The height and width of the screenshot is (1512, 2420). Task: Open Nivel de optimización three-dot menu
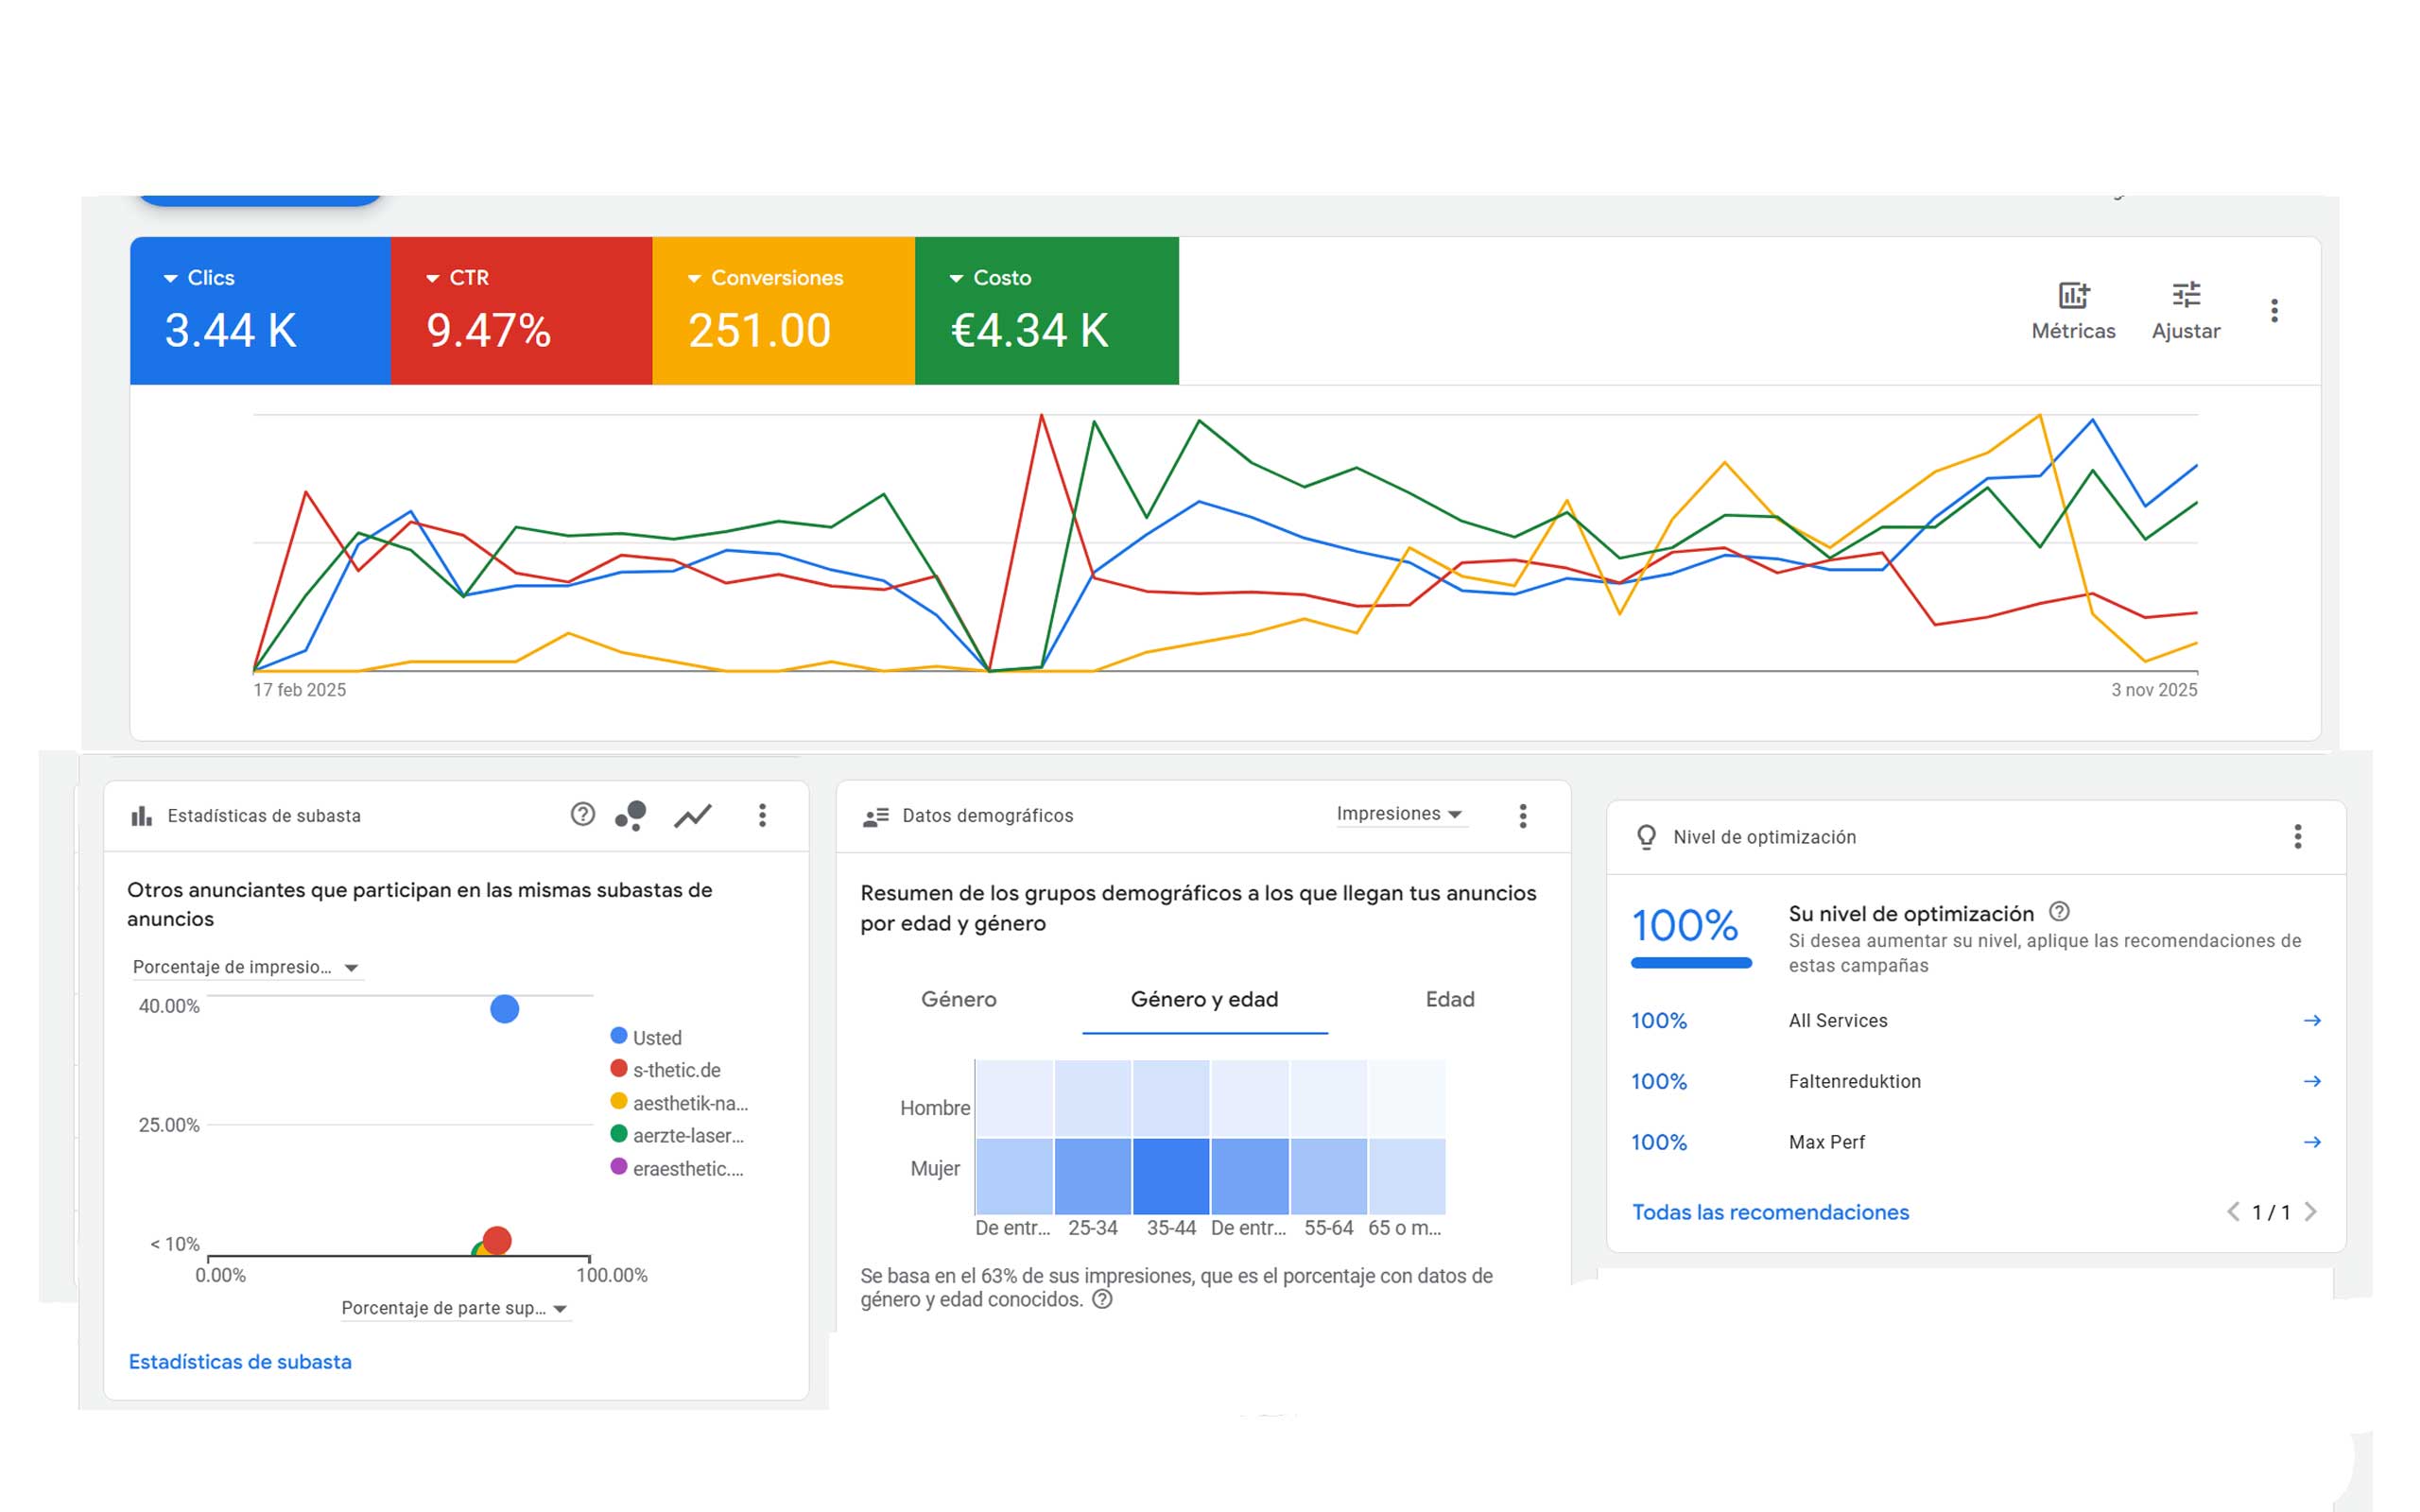[2297, 837]
